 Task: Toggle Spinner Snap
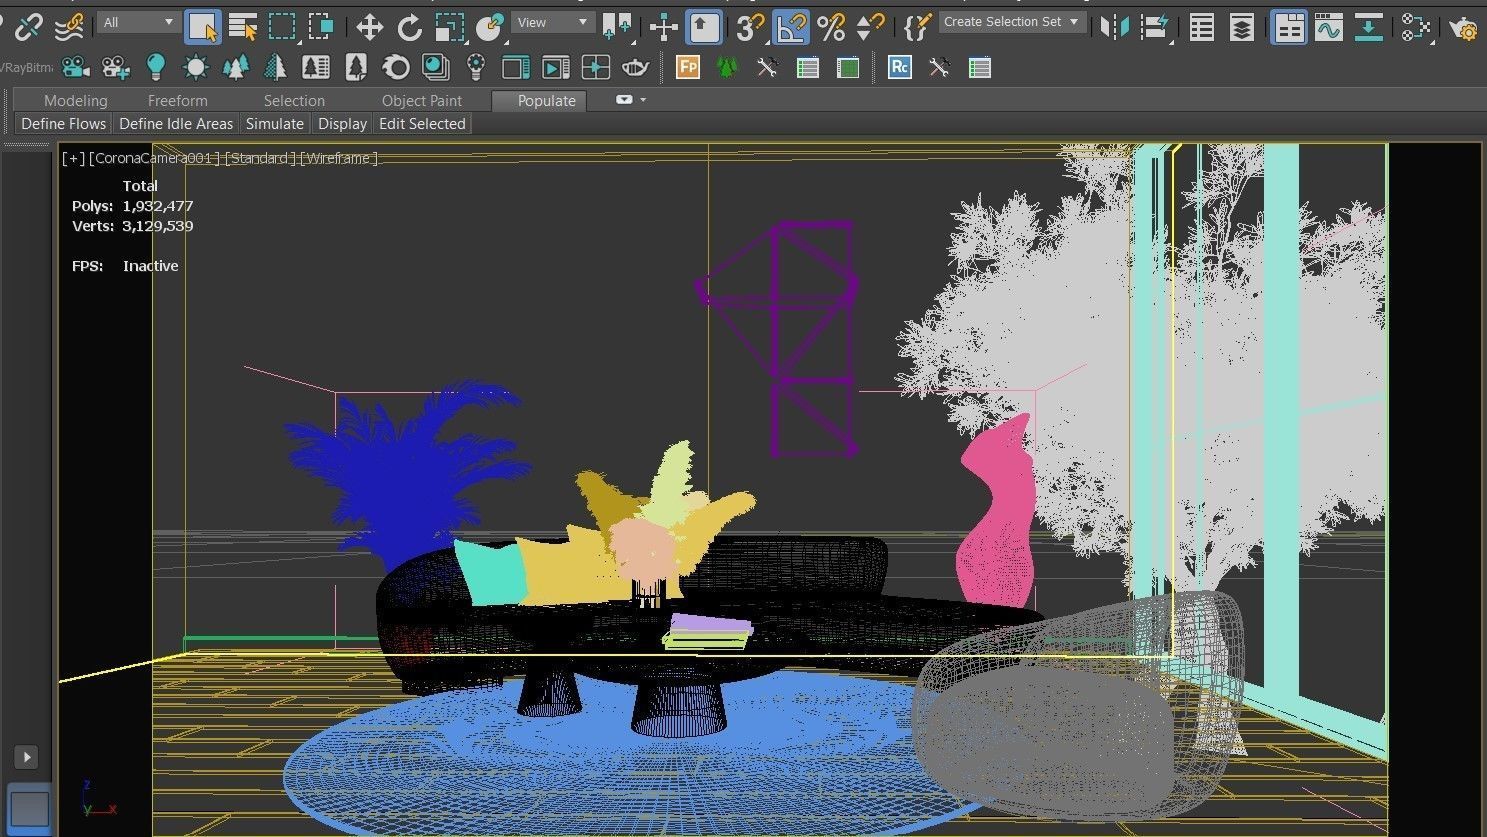(x=871, y=27)
